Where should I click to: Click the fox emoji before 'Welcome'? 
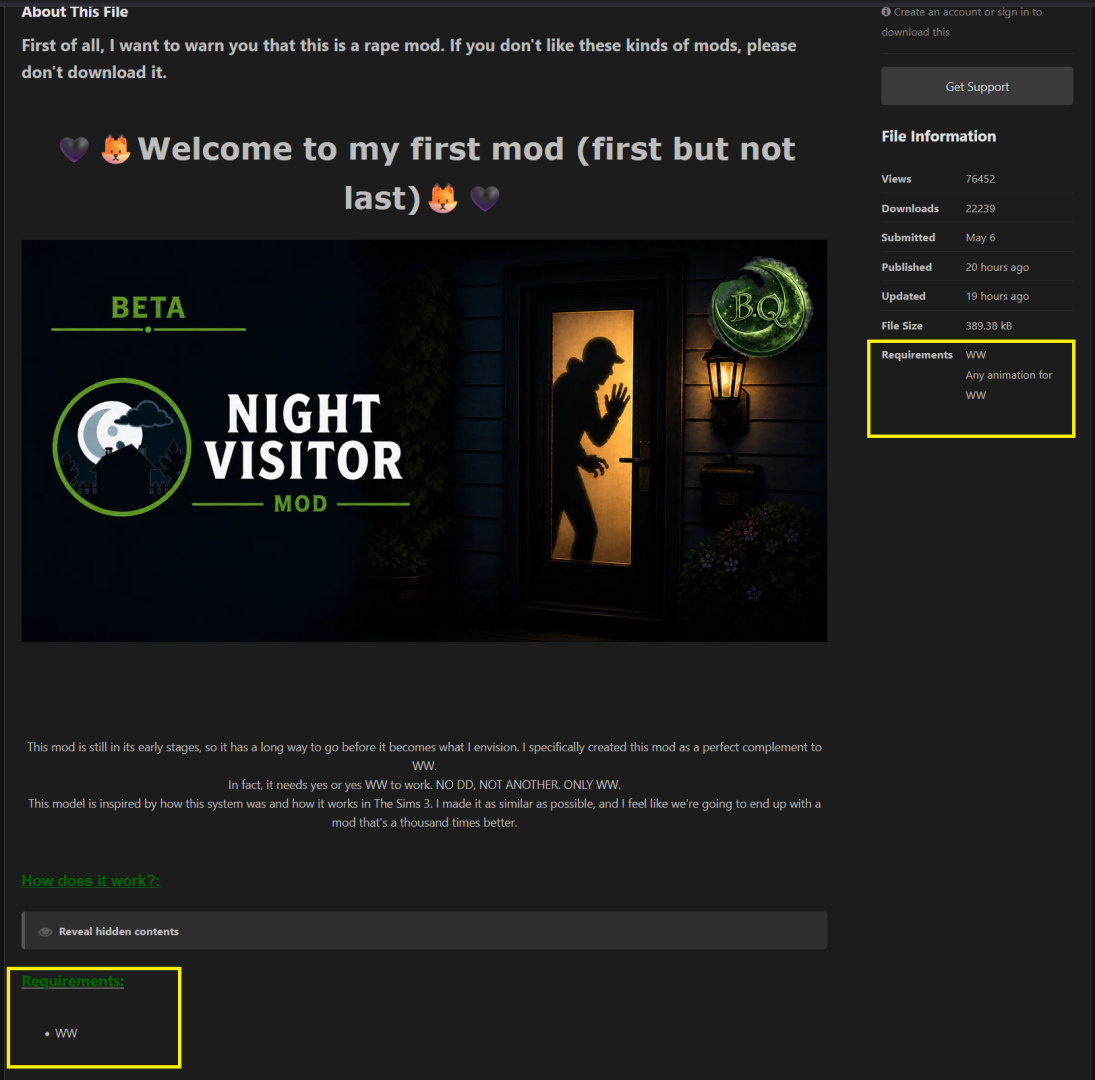pos(116,149)
